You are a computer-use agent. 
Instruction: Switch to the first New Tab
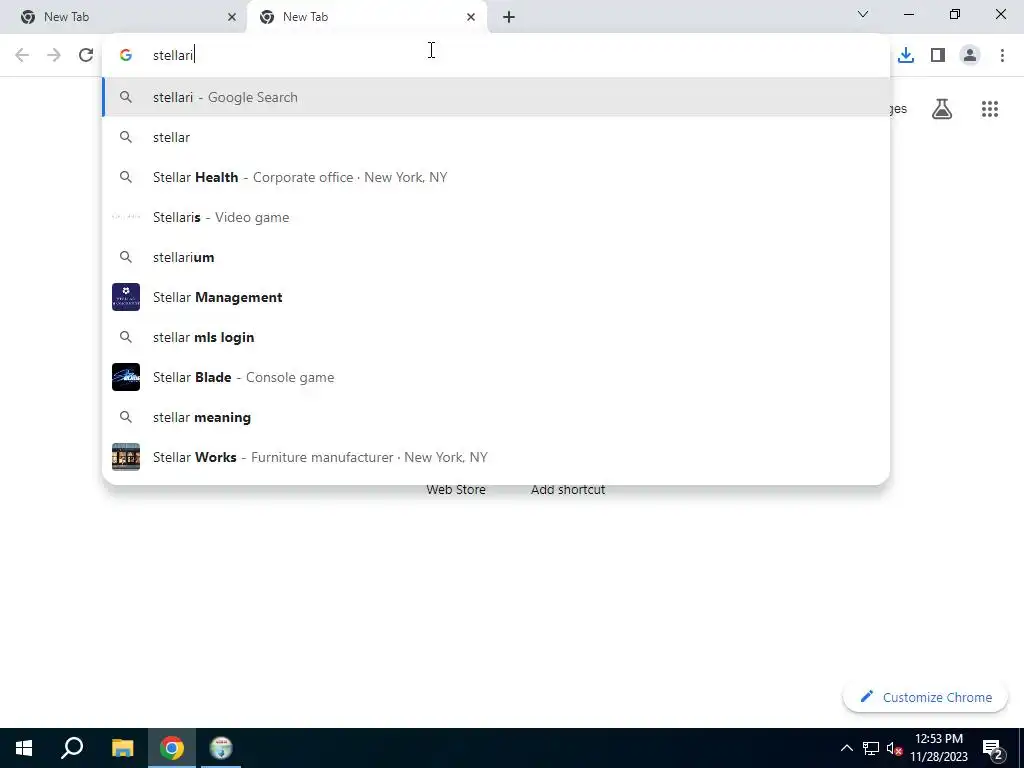(122, 17)
